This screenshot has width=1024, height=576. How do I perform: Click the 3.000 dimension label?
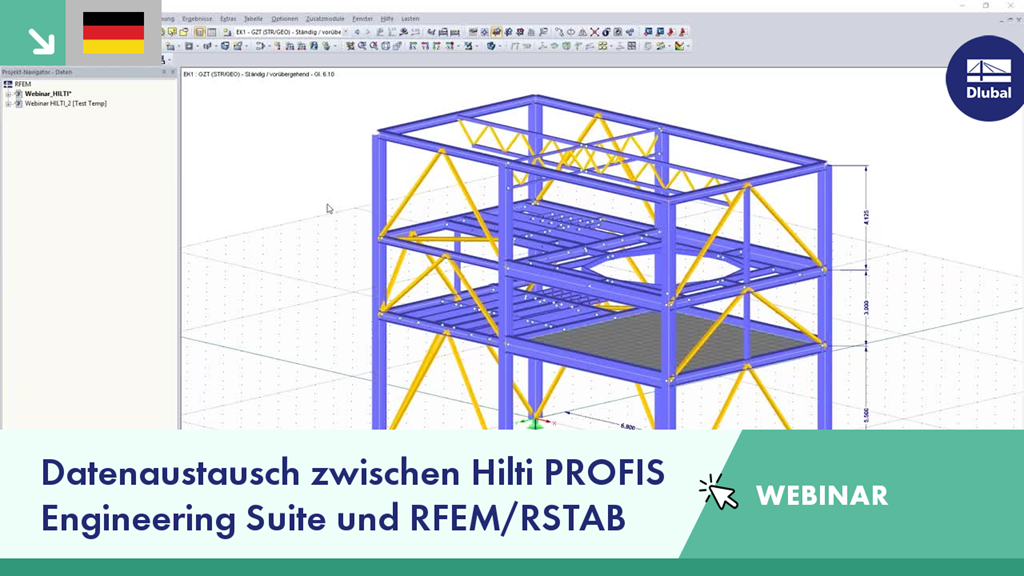pyautogui.click(x=867, y=308)
